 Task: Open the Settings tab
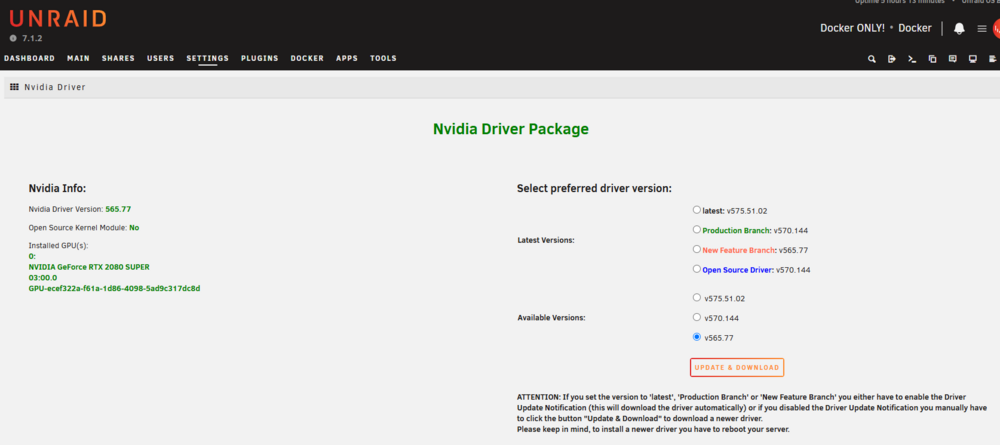click(207, 58)
